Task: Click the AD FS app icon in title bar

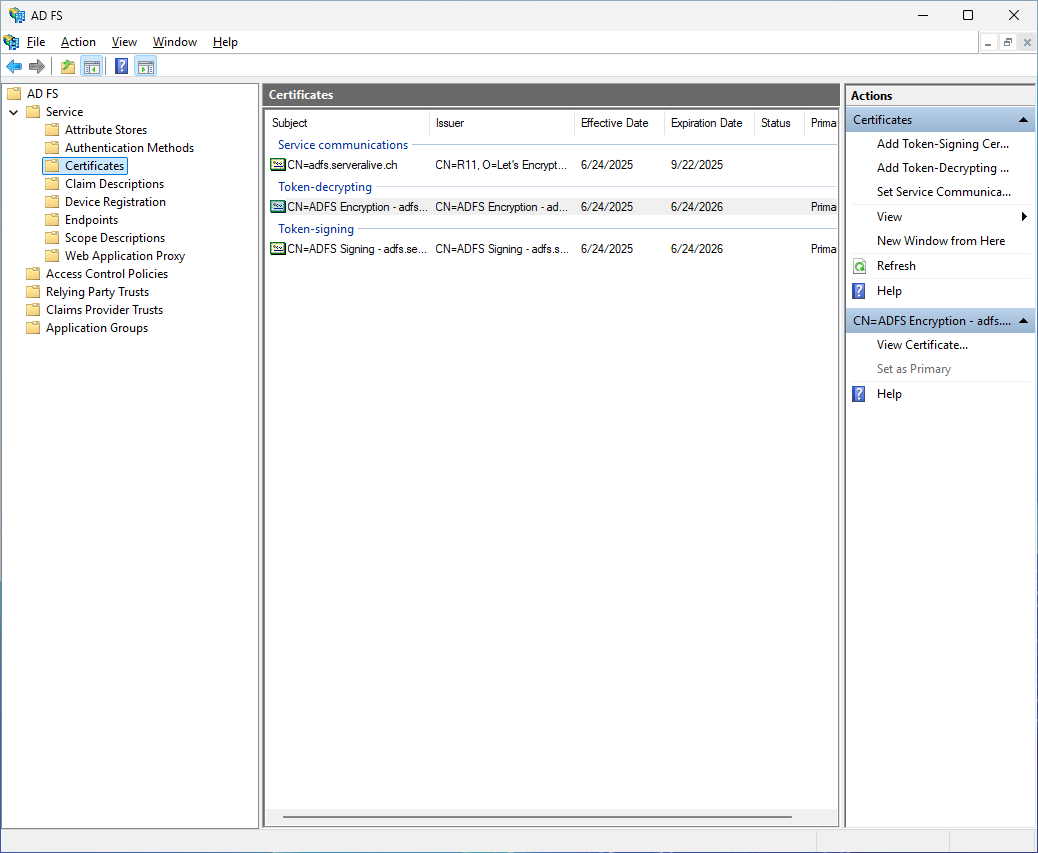Action: tap(17, 15)
